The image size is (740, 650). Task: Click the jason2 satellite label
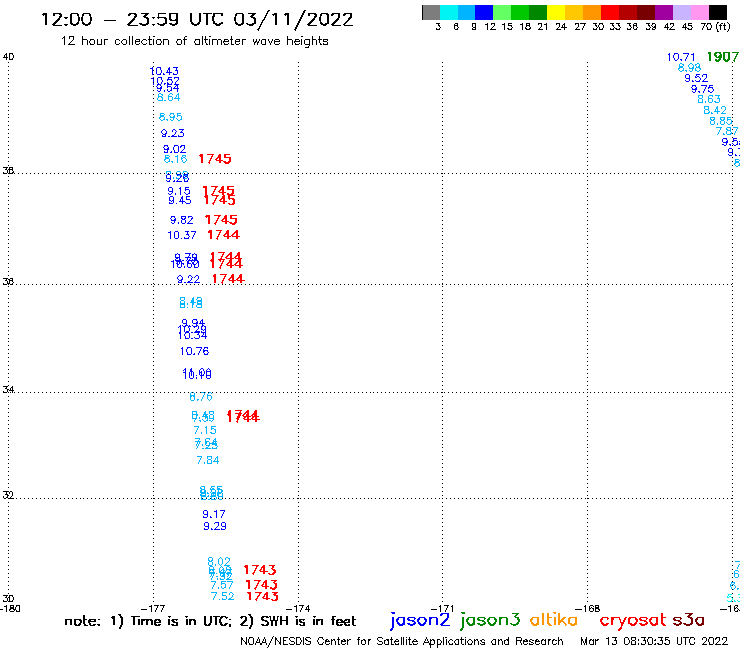(x=420, y=620)
